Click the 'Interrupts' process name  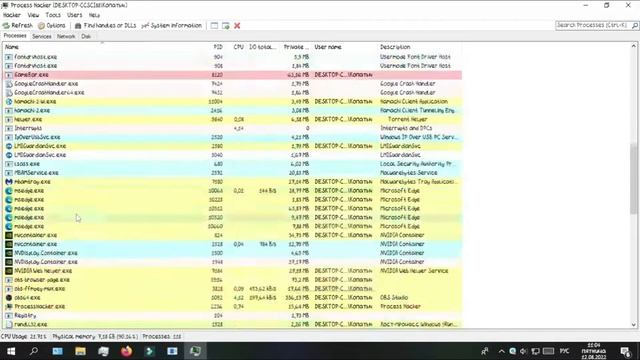[x=28, y=128]
